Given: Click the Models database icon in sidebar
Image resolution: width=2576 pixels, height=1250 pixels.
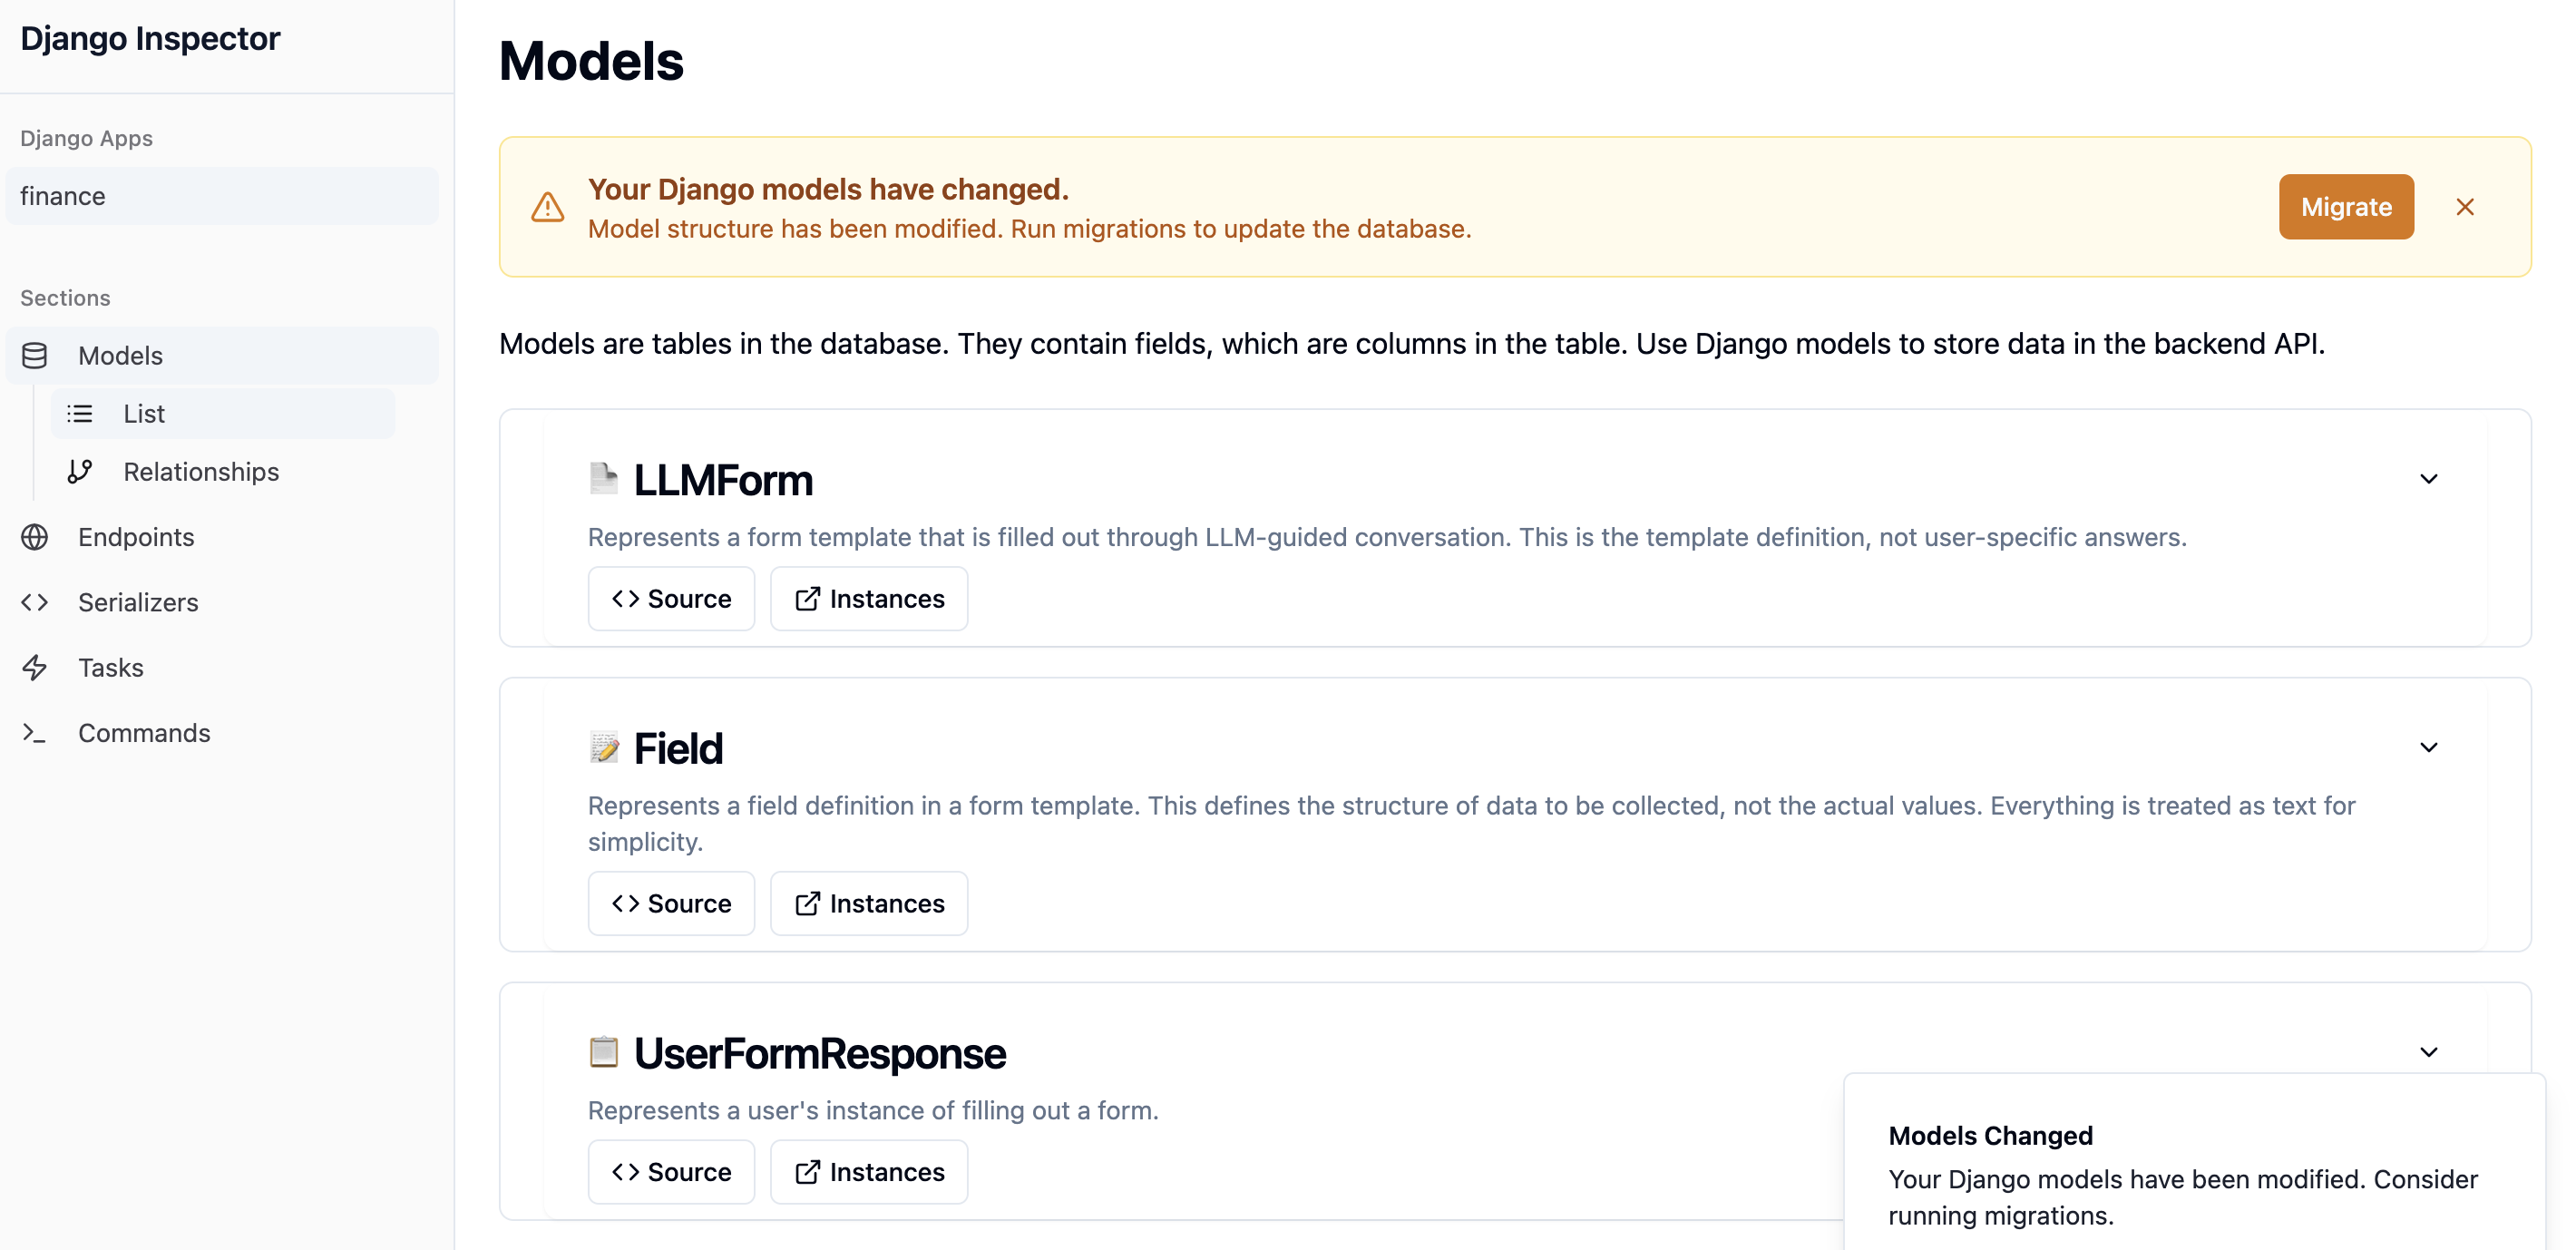Looking at the screenshot, I should point(35,356).
